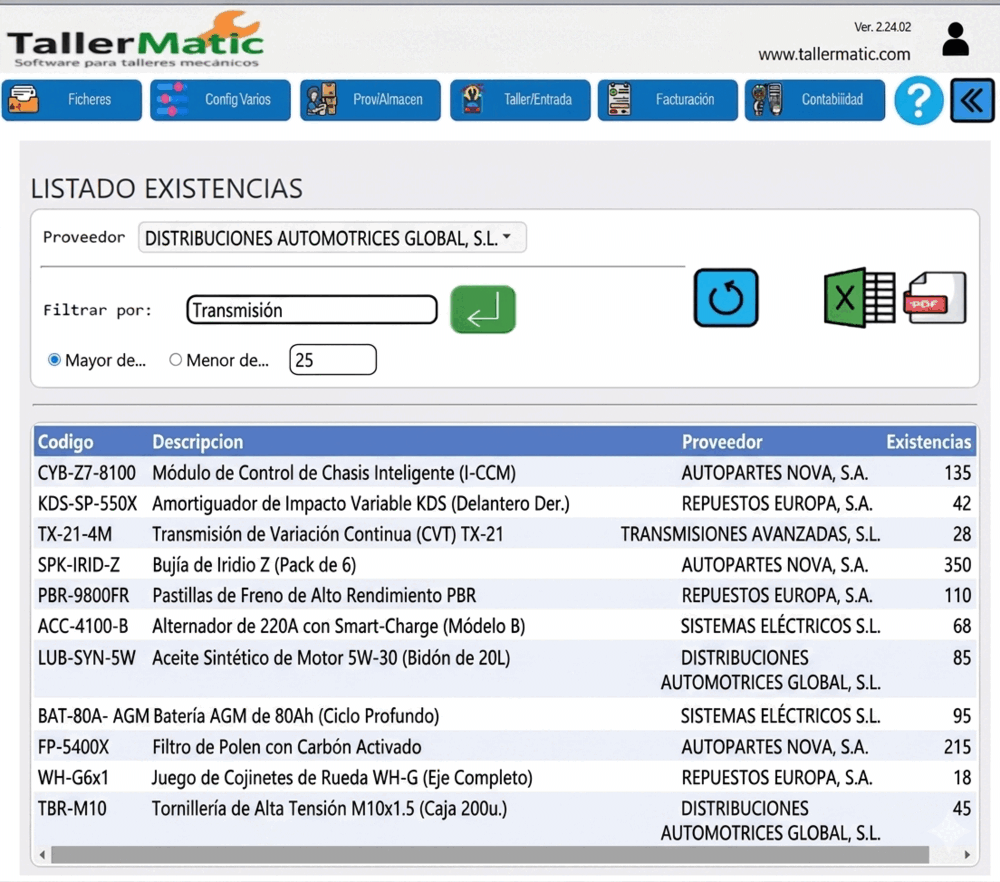1000x882 pixels.
Task: Click proveedor TRANSMISIONES AVANZADAS, S.L. cell
Action: (751, 534)
